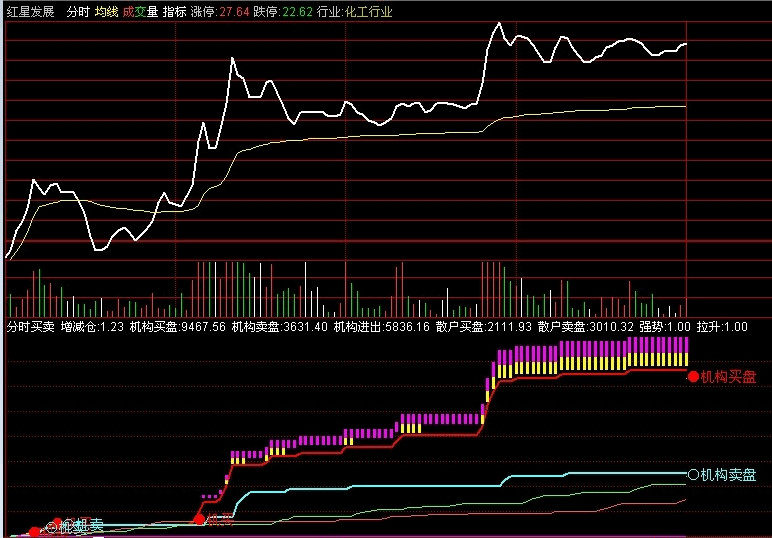Click the 跌停:22.62 value
772x538 pixels.
283,11
